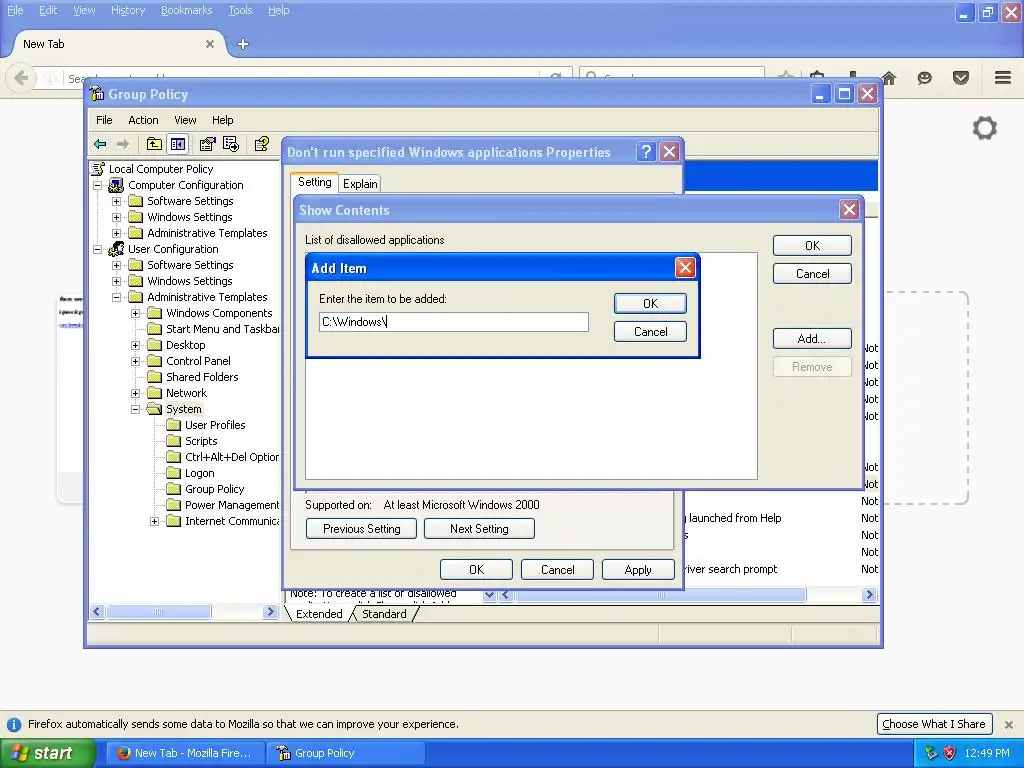Viewport: 1024px width, 768px height.
Task: Expand the Internet Communication node
Action: point(154,521)
